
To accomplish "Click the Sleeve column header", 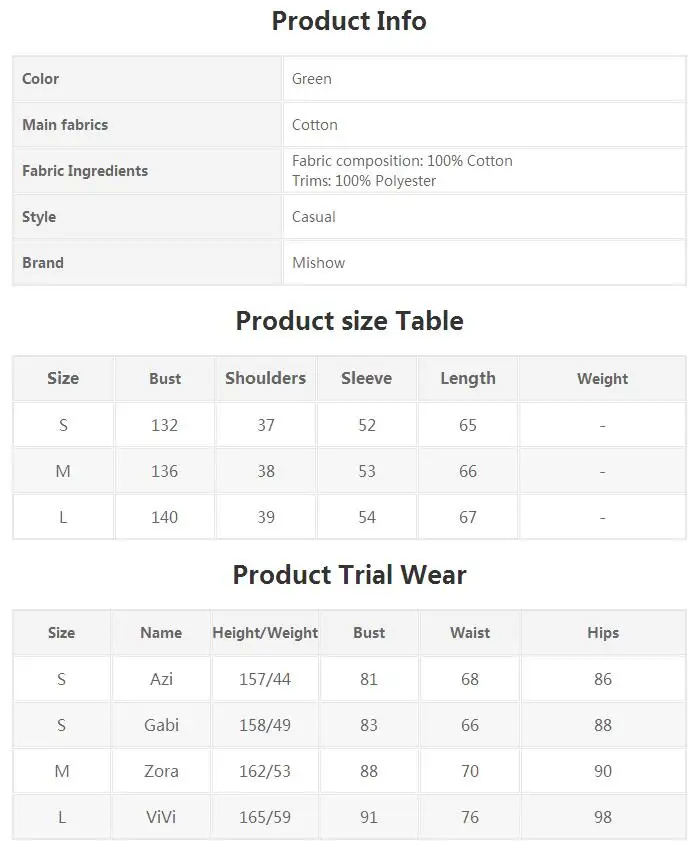I will click(x=366, y=378).
